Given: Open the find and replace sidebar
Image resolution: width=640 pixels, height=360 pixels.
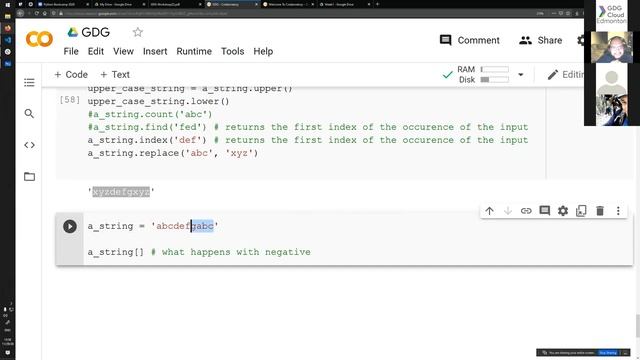Looking at the screenshot, I should (x=29, y=113).
